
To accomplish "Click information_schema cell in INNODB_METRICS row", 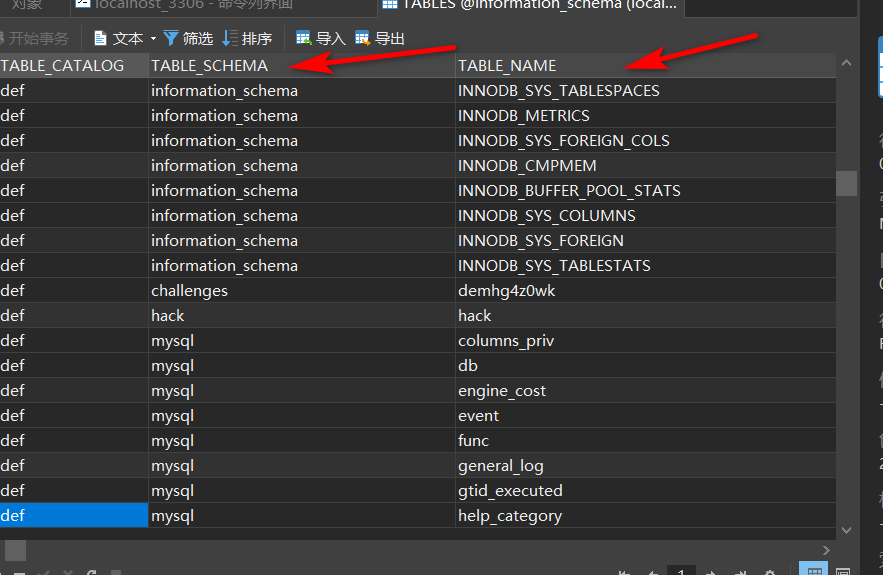I will click(x=302, y=115).
